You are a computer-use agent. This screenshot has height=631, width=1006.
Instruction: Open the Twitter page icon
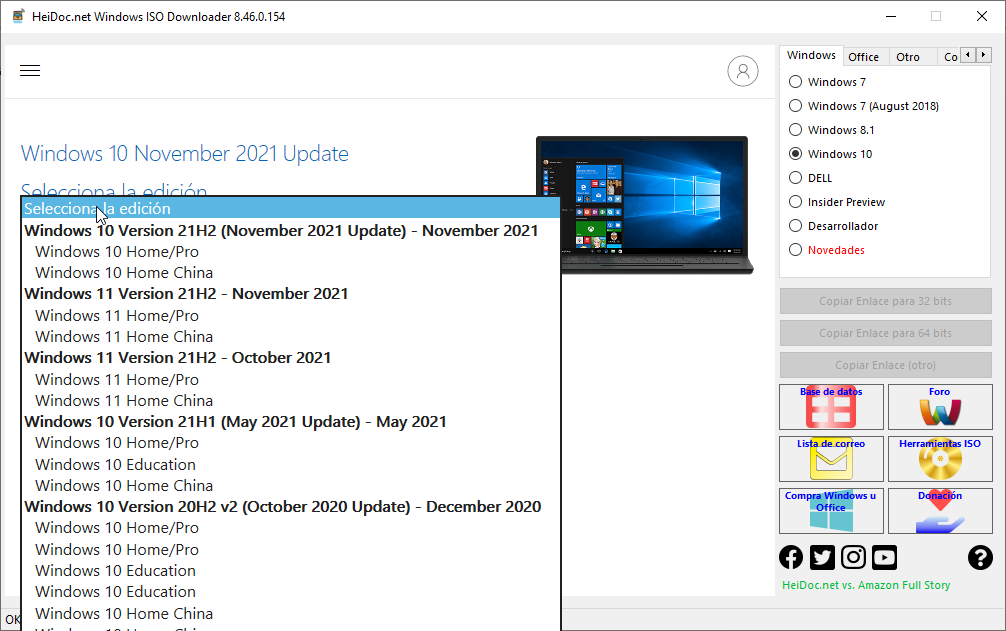pyautogui.click(x=822, y=557)
